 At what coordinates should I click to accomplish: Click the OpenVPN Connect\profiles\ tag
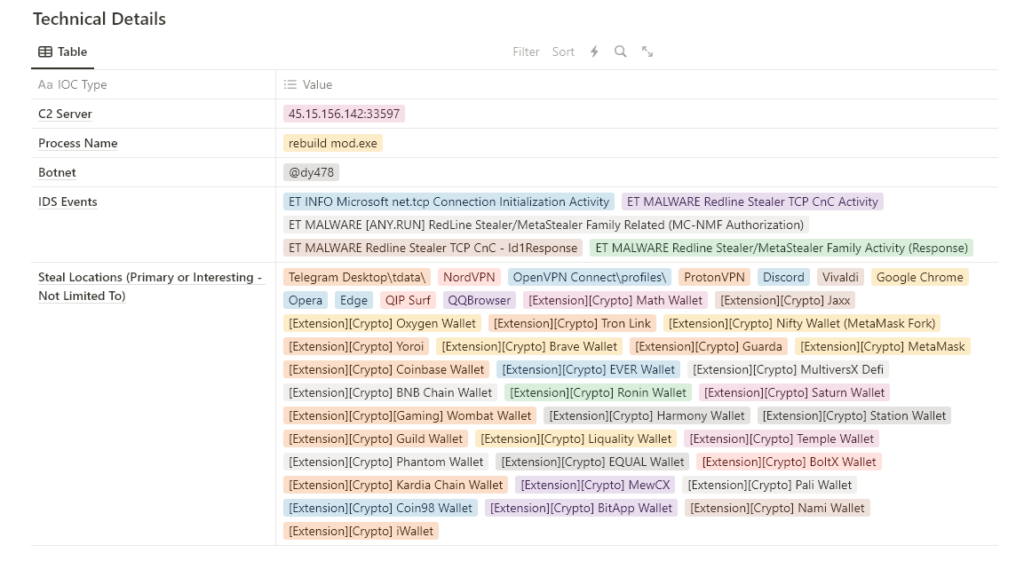pyautogui.click(x=590, y=277)
